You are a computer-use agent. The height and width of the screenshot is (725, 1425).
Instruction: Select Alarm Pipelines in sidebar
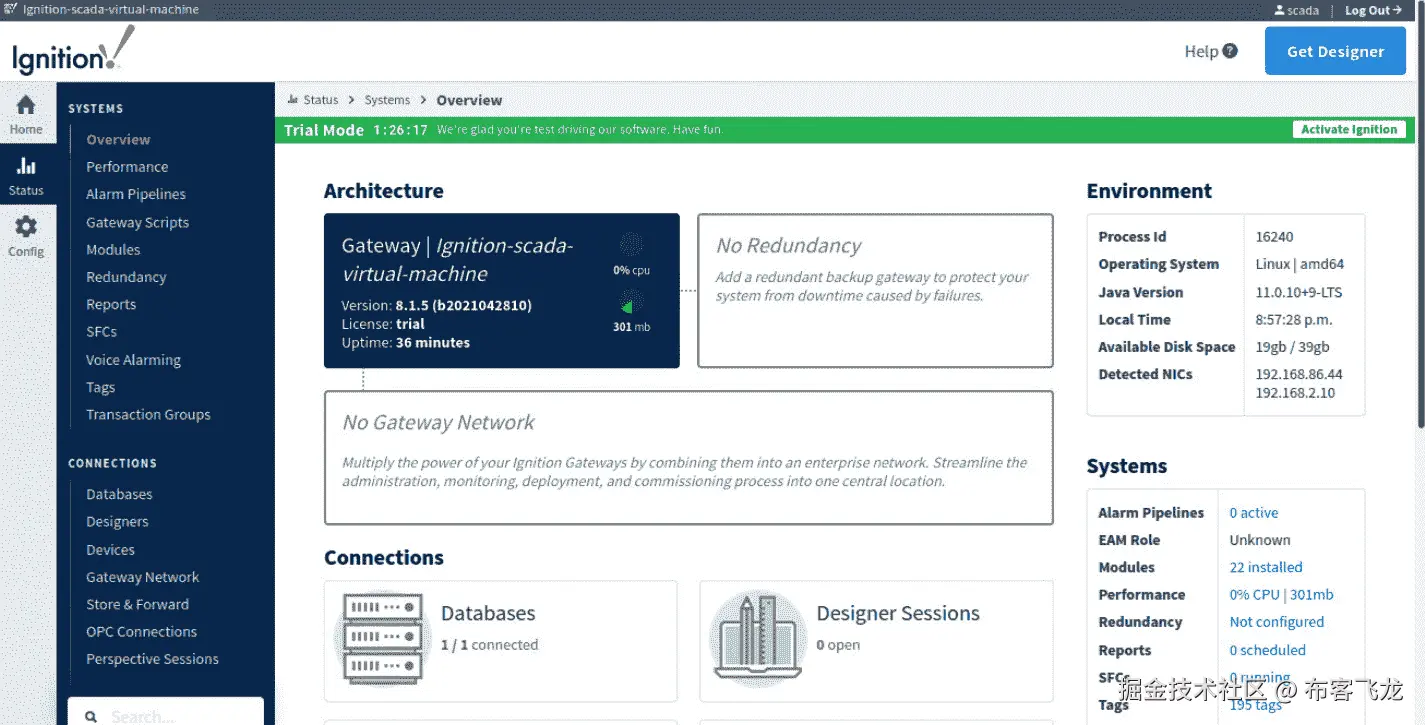[x=136, y=194]
